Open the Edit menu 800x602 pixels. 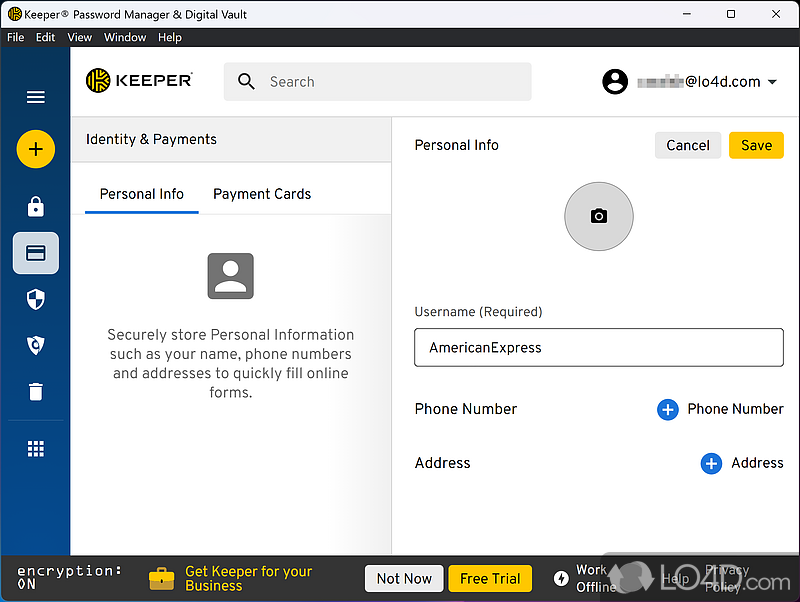45,37
